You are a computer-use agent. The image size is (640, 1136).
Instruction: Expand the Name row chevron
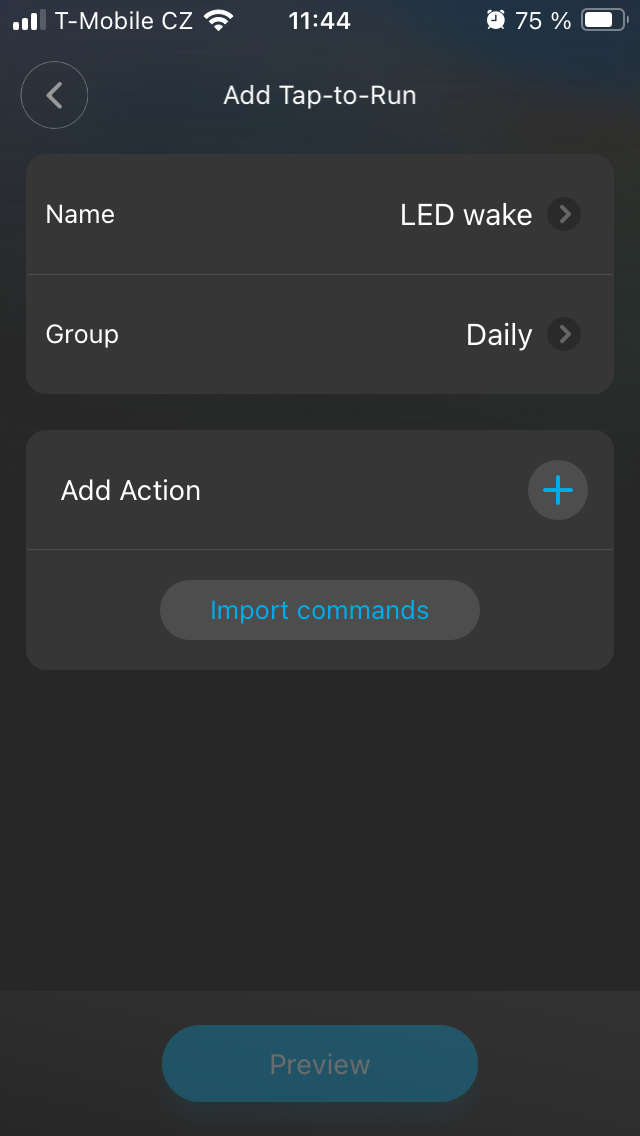coord(564,214)
